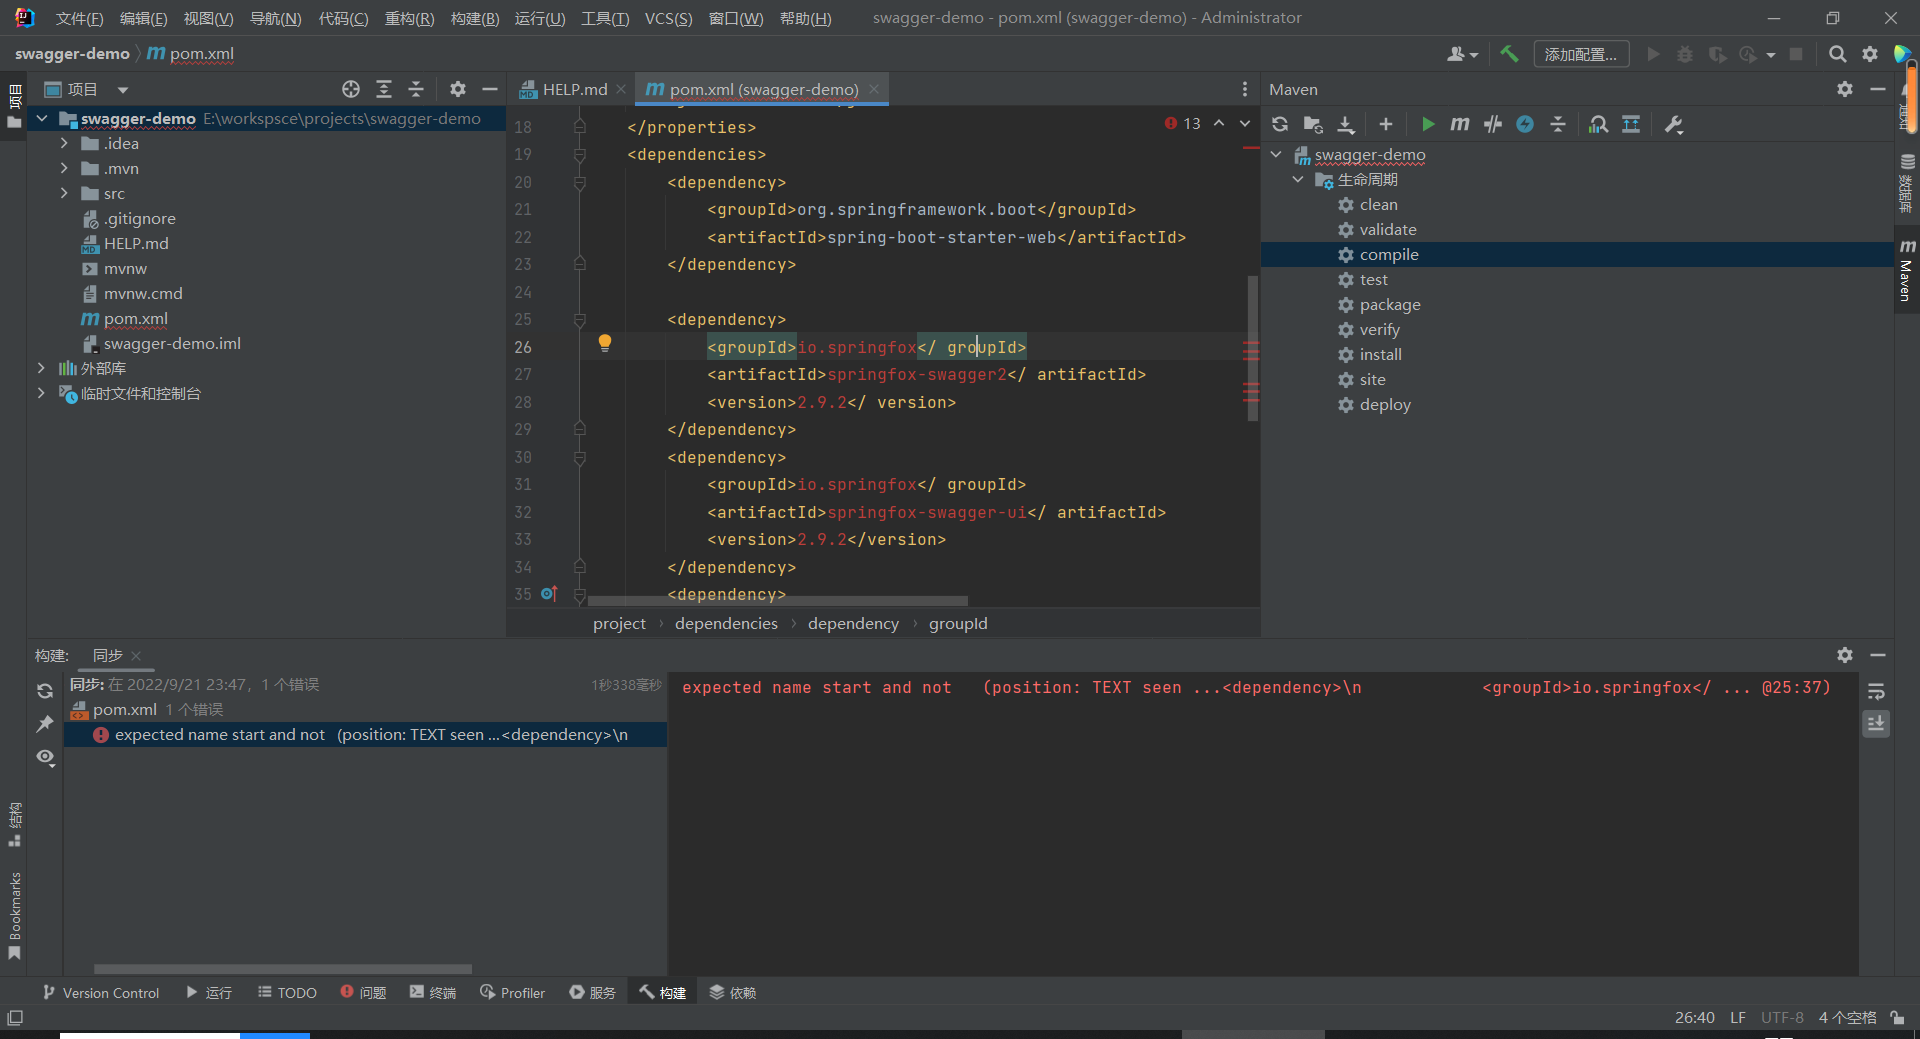Click the dependencies breadcrumb
This screenshot has height=1039, width=1920.
coord(726,623)
